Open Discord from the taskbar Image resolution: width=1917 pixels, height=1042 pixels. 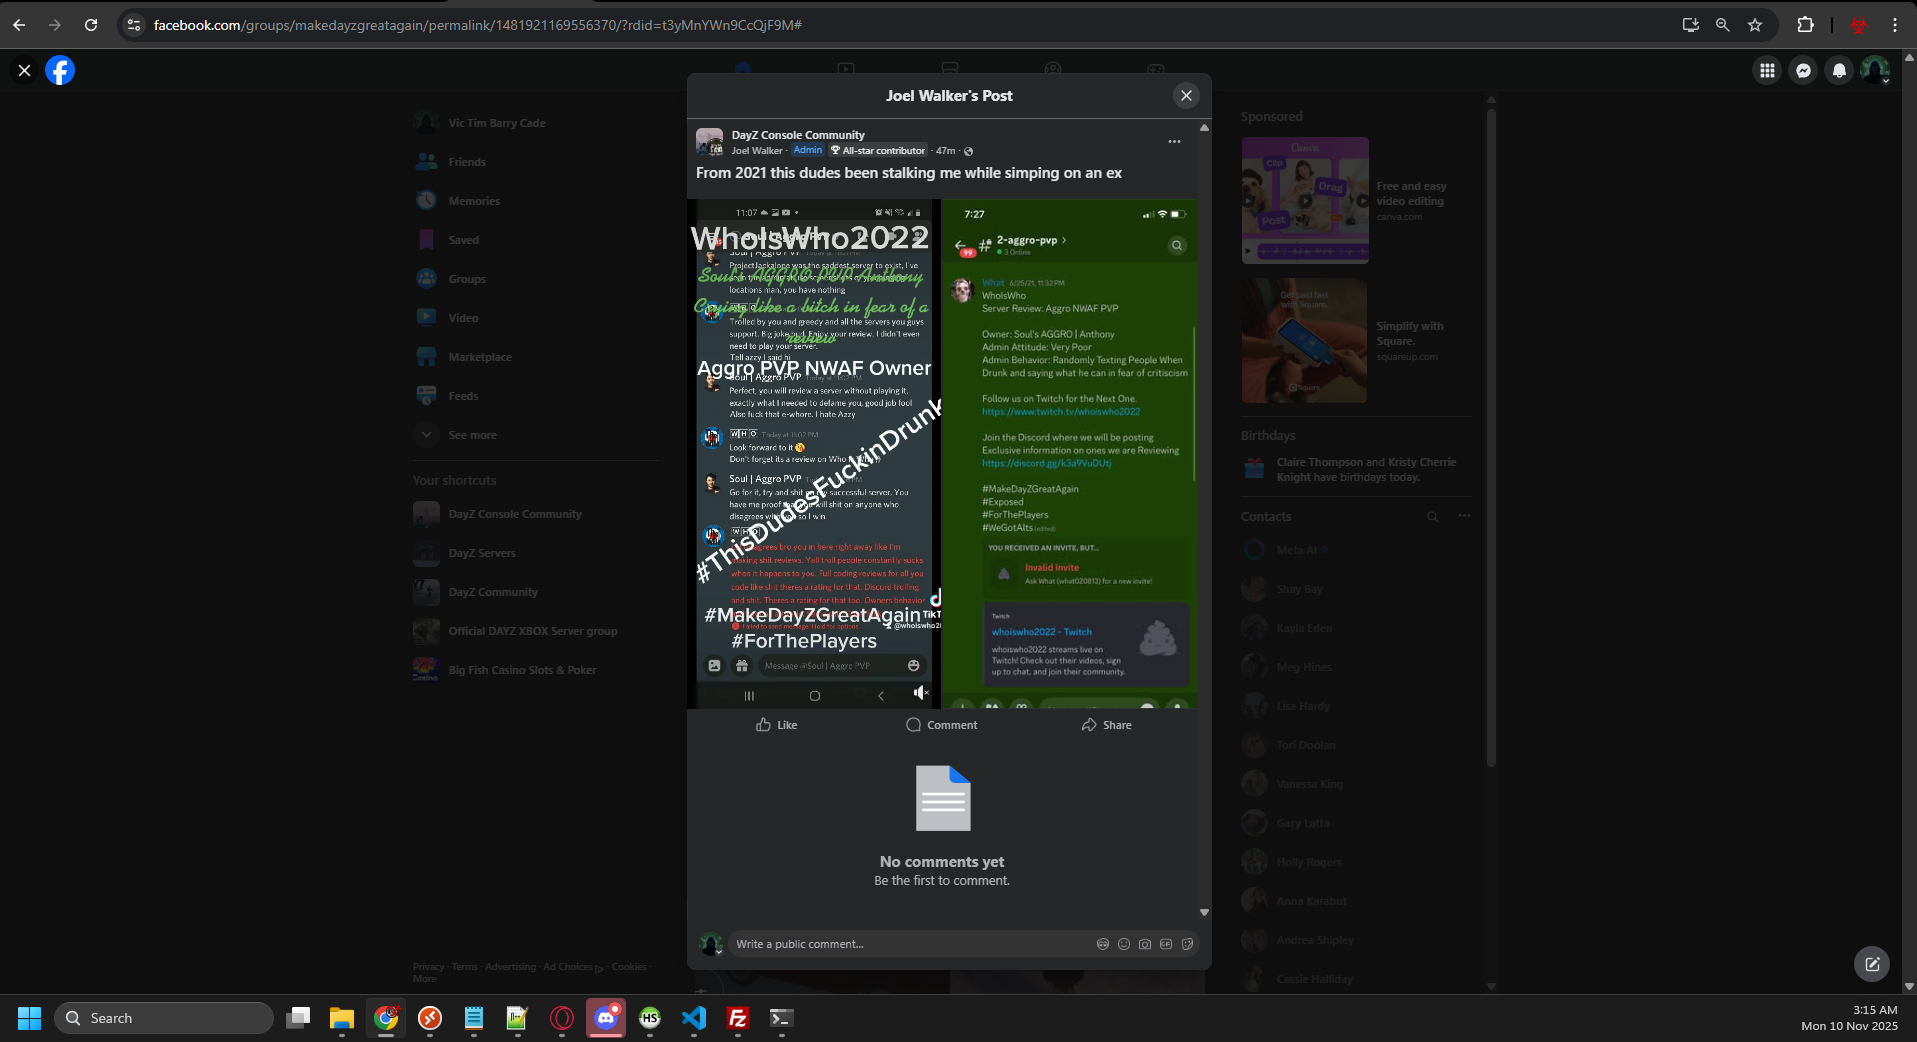(x=606, y=1018)
